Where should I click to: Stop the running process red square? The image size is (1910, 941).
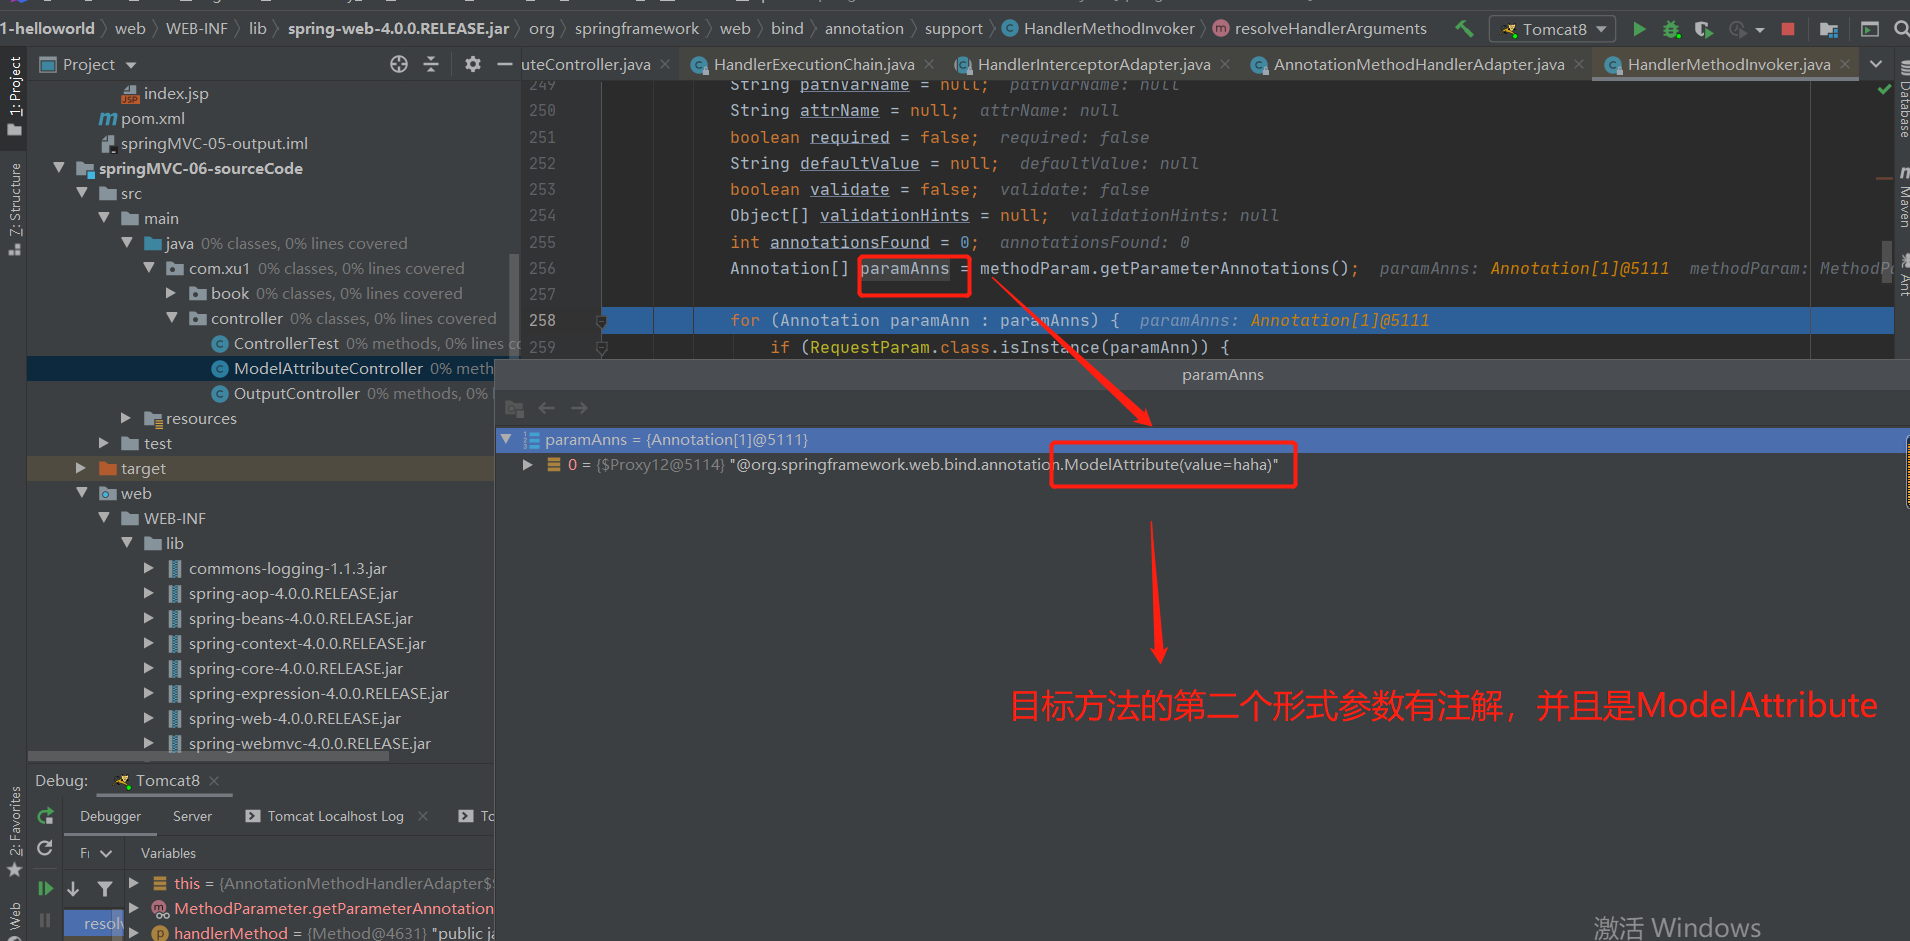(1788, 29)
